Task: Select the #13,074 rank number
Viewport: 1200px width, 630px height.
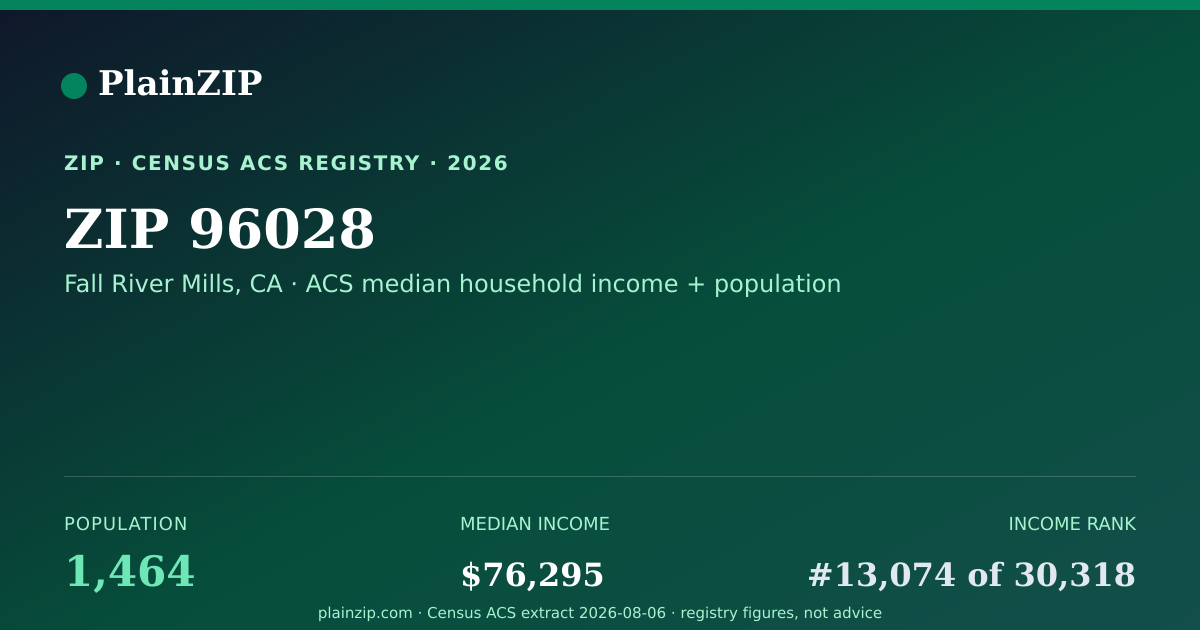Action: [882, 575]
